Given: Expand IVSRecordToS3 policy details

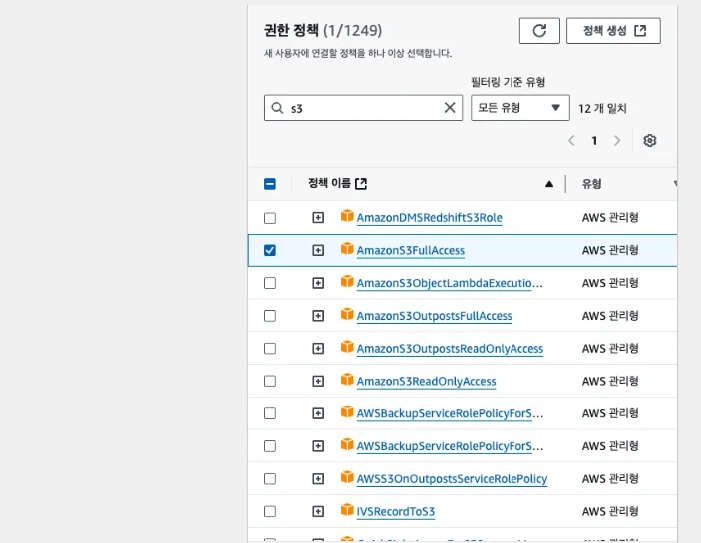Looking at the screenshot, I should pos(318,511).
